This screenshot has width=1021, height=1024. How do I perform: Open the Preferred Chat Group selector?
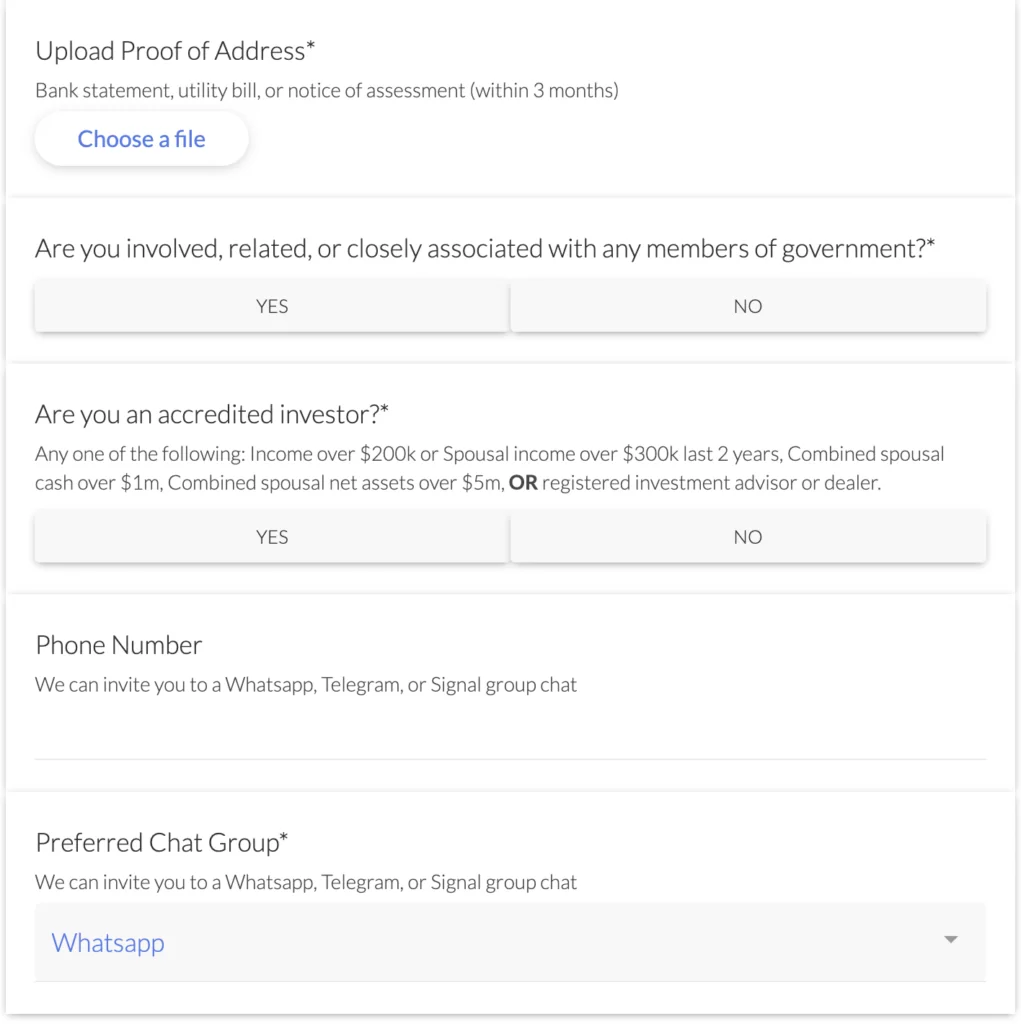click(510, 941)
